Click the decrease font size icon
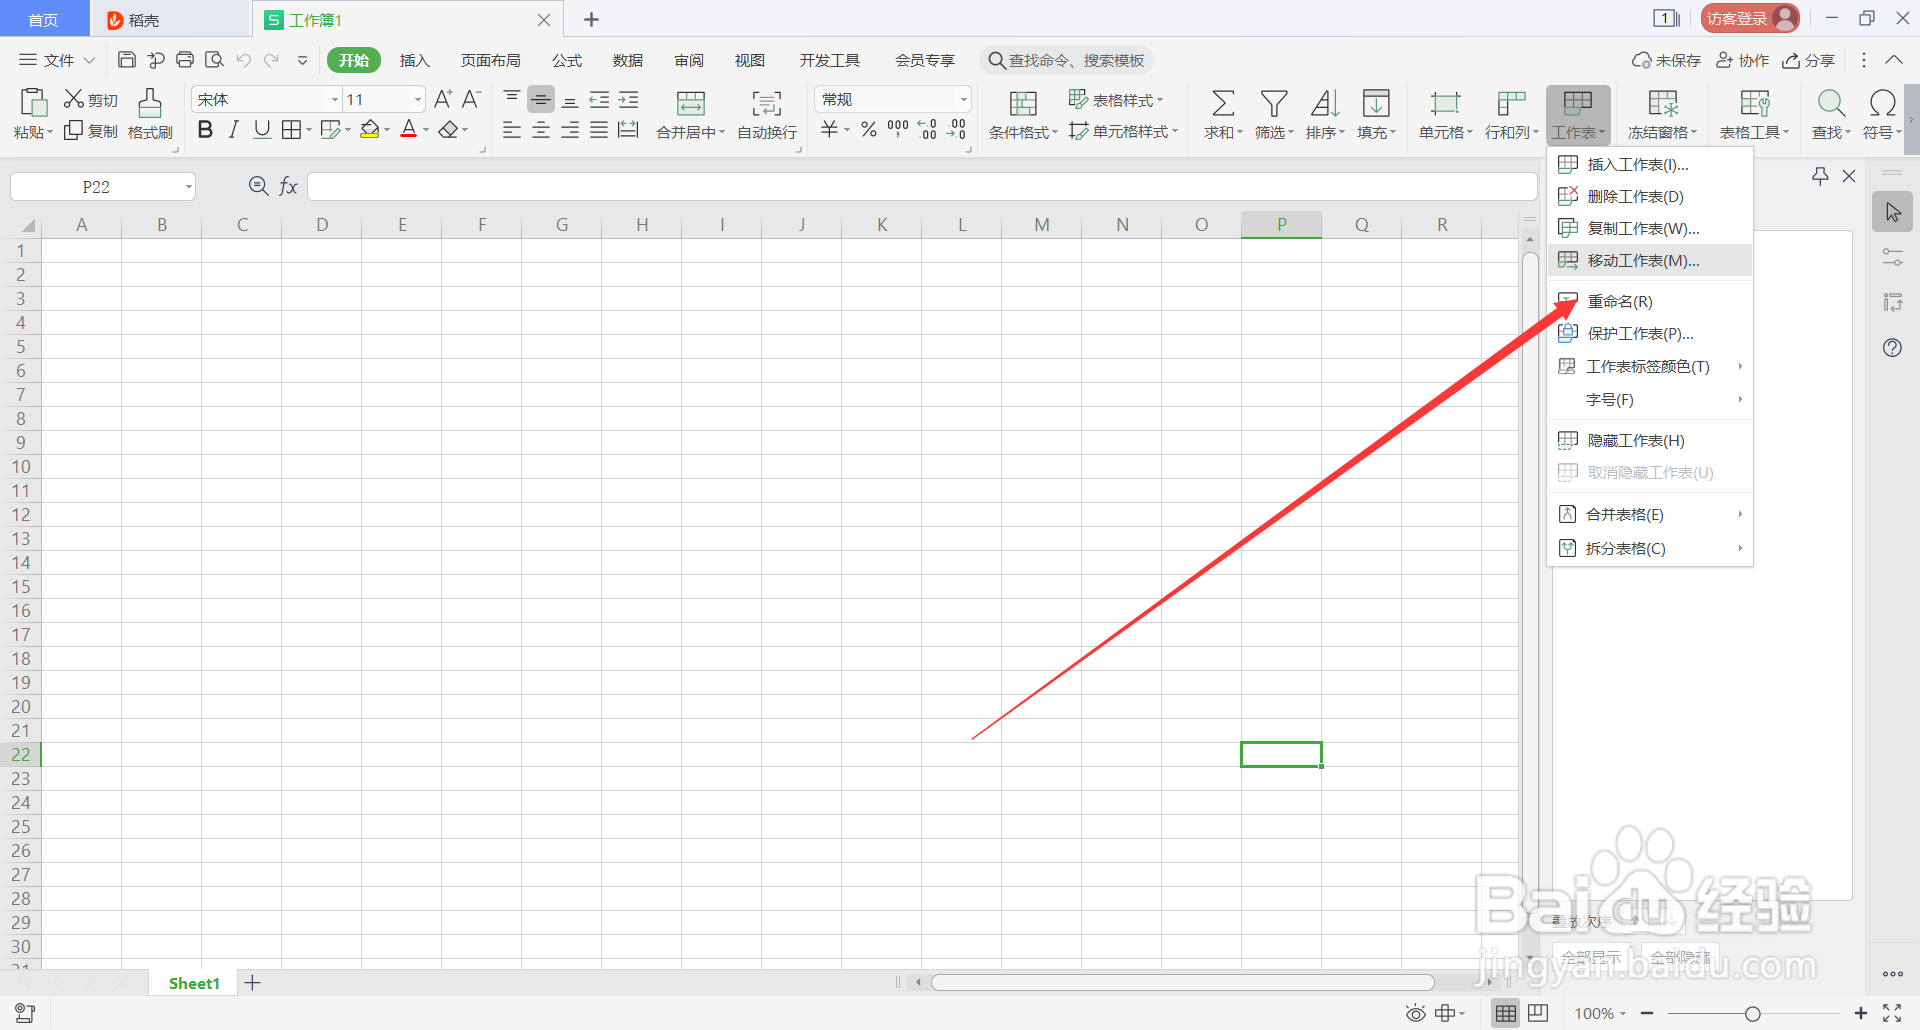The image size is (1920, 1030). [472, 99]
